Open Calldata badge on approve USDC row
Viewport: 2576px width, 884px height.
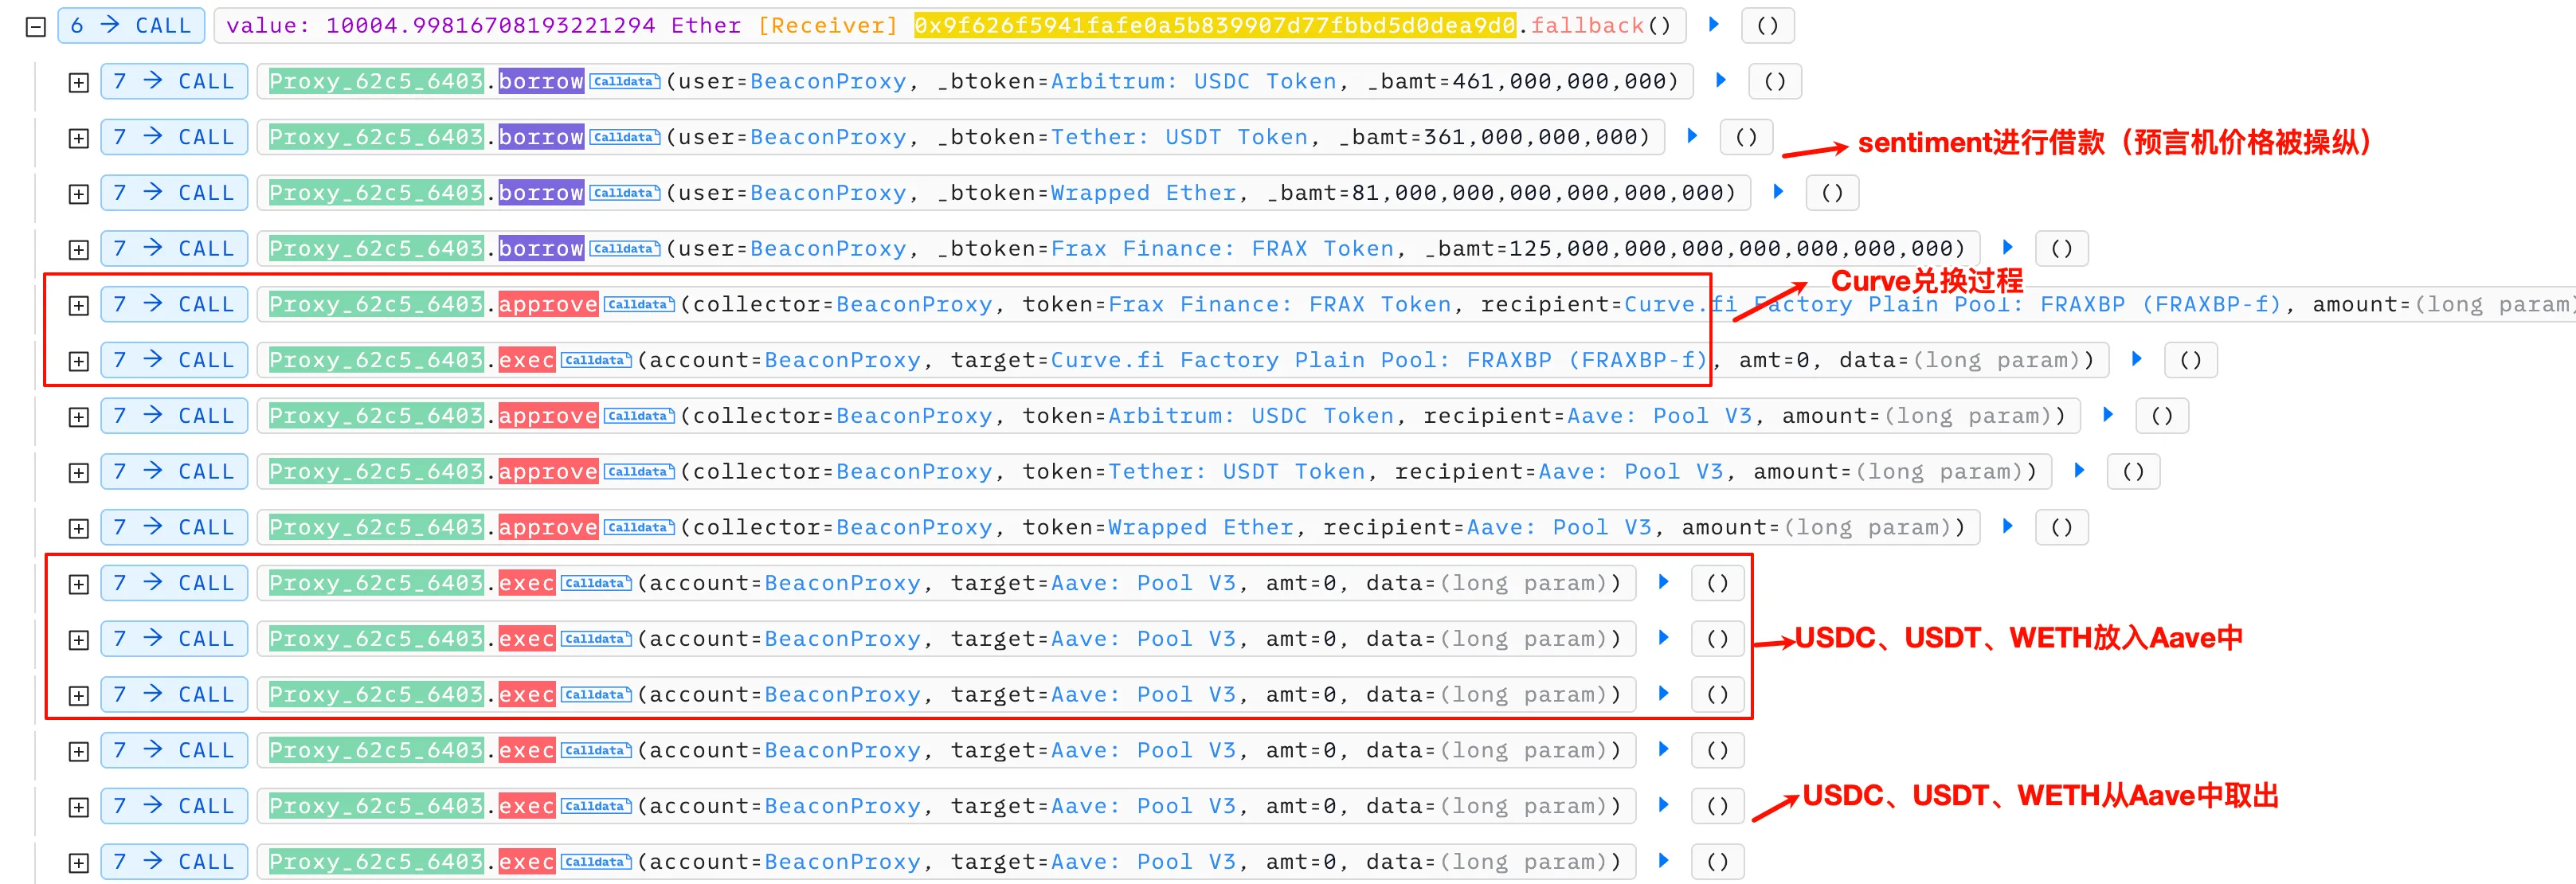(x=639, y=415)
